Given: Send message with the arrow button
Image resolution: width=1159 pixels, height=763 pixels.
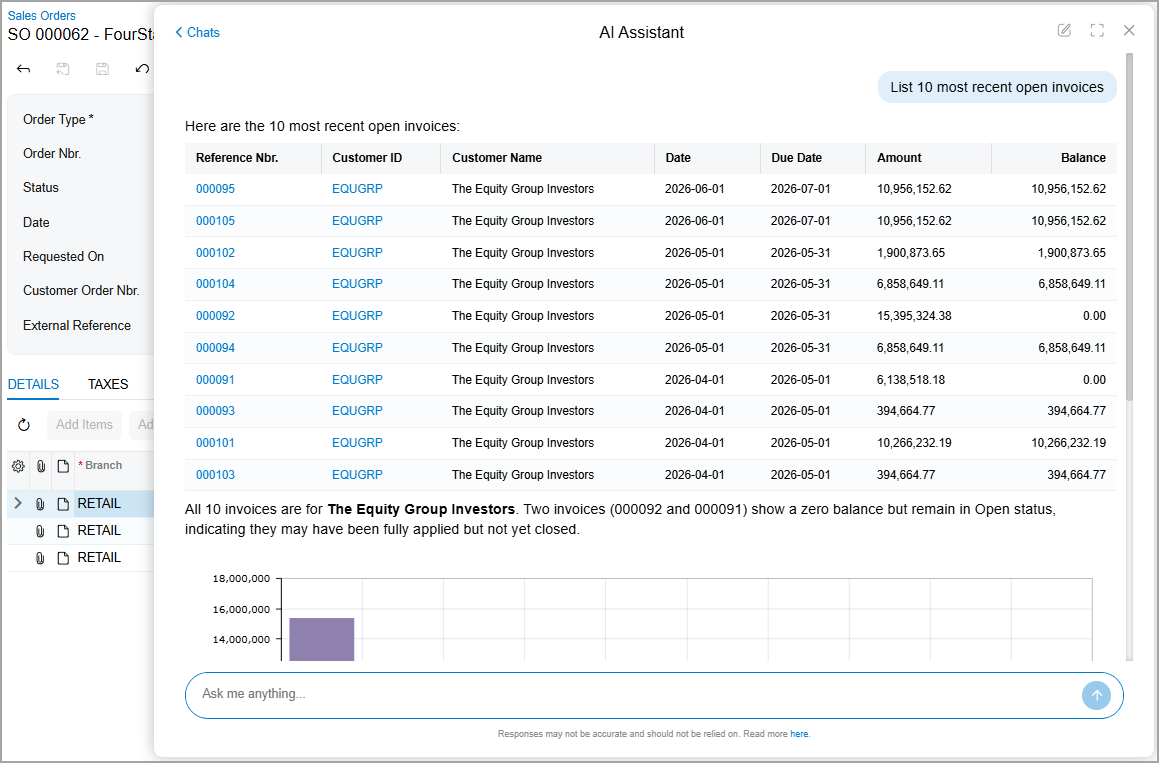Looking at the screenshot, I should pos(1096,695).
